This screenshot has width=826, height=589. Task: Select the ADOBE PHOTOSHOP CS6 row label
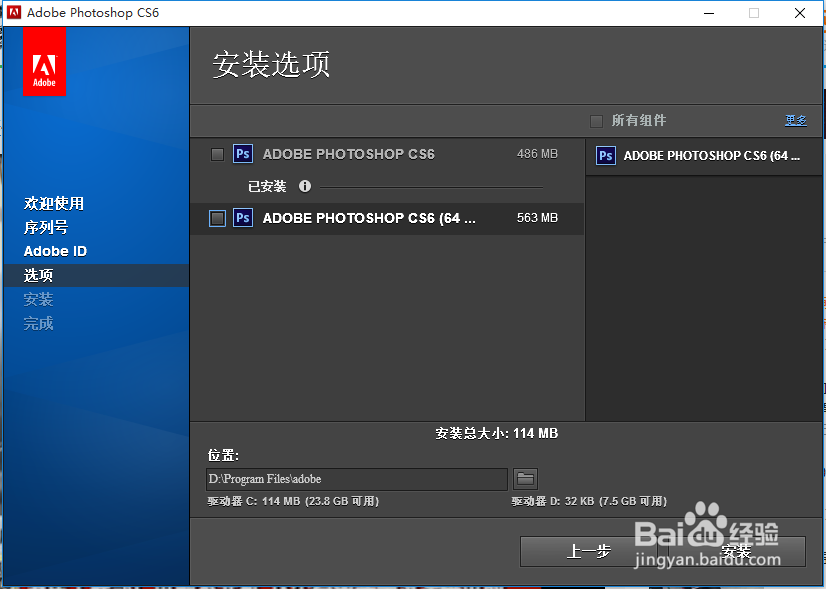pos(349,154)
